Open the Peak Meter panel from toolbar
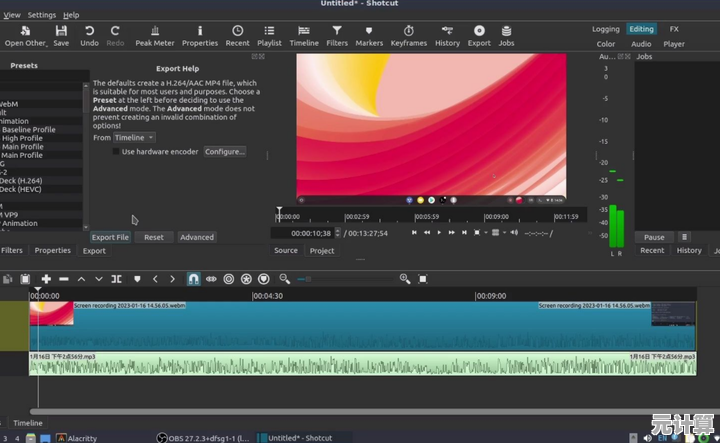The width and height of the screenshot is (720, 443). (154, 36)
